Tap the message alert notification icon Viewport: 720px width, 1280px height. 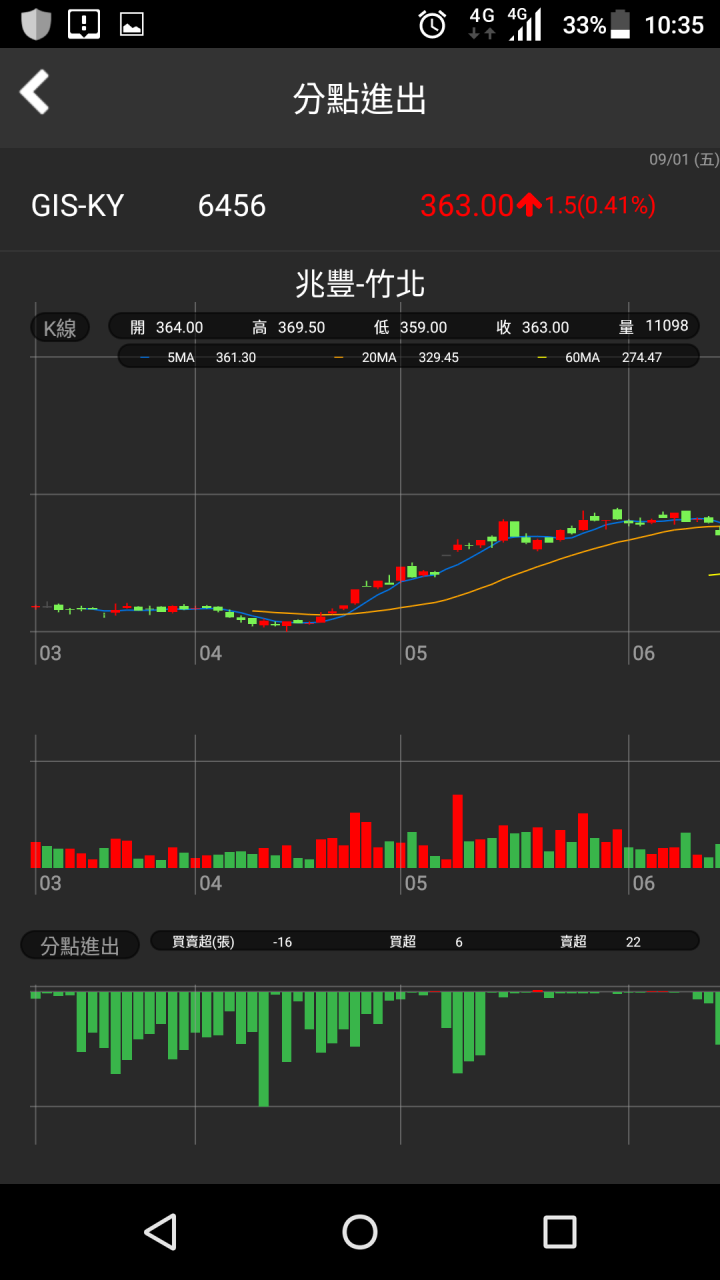(x=84, y=24)
